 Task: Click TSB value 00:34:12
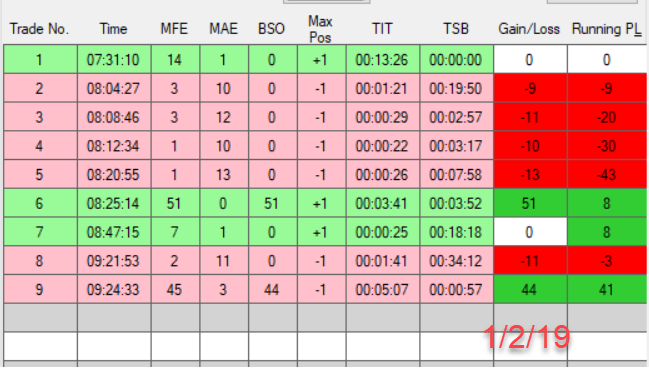(457, 261)
